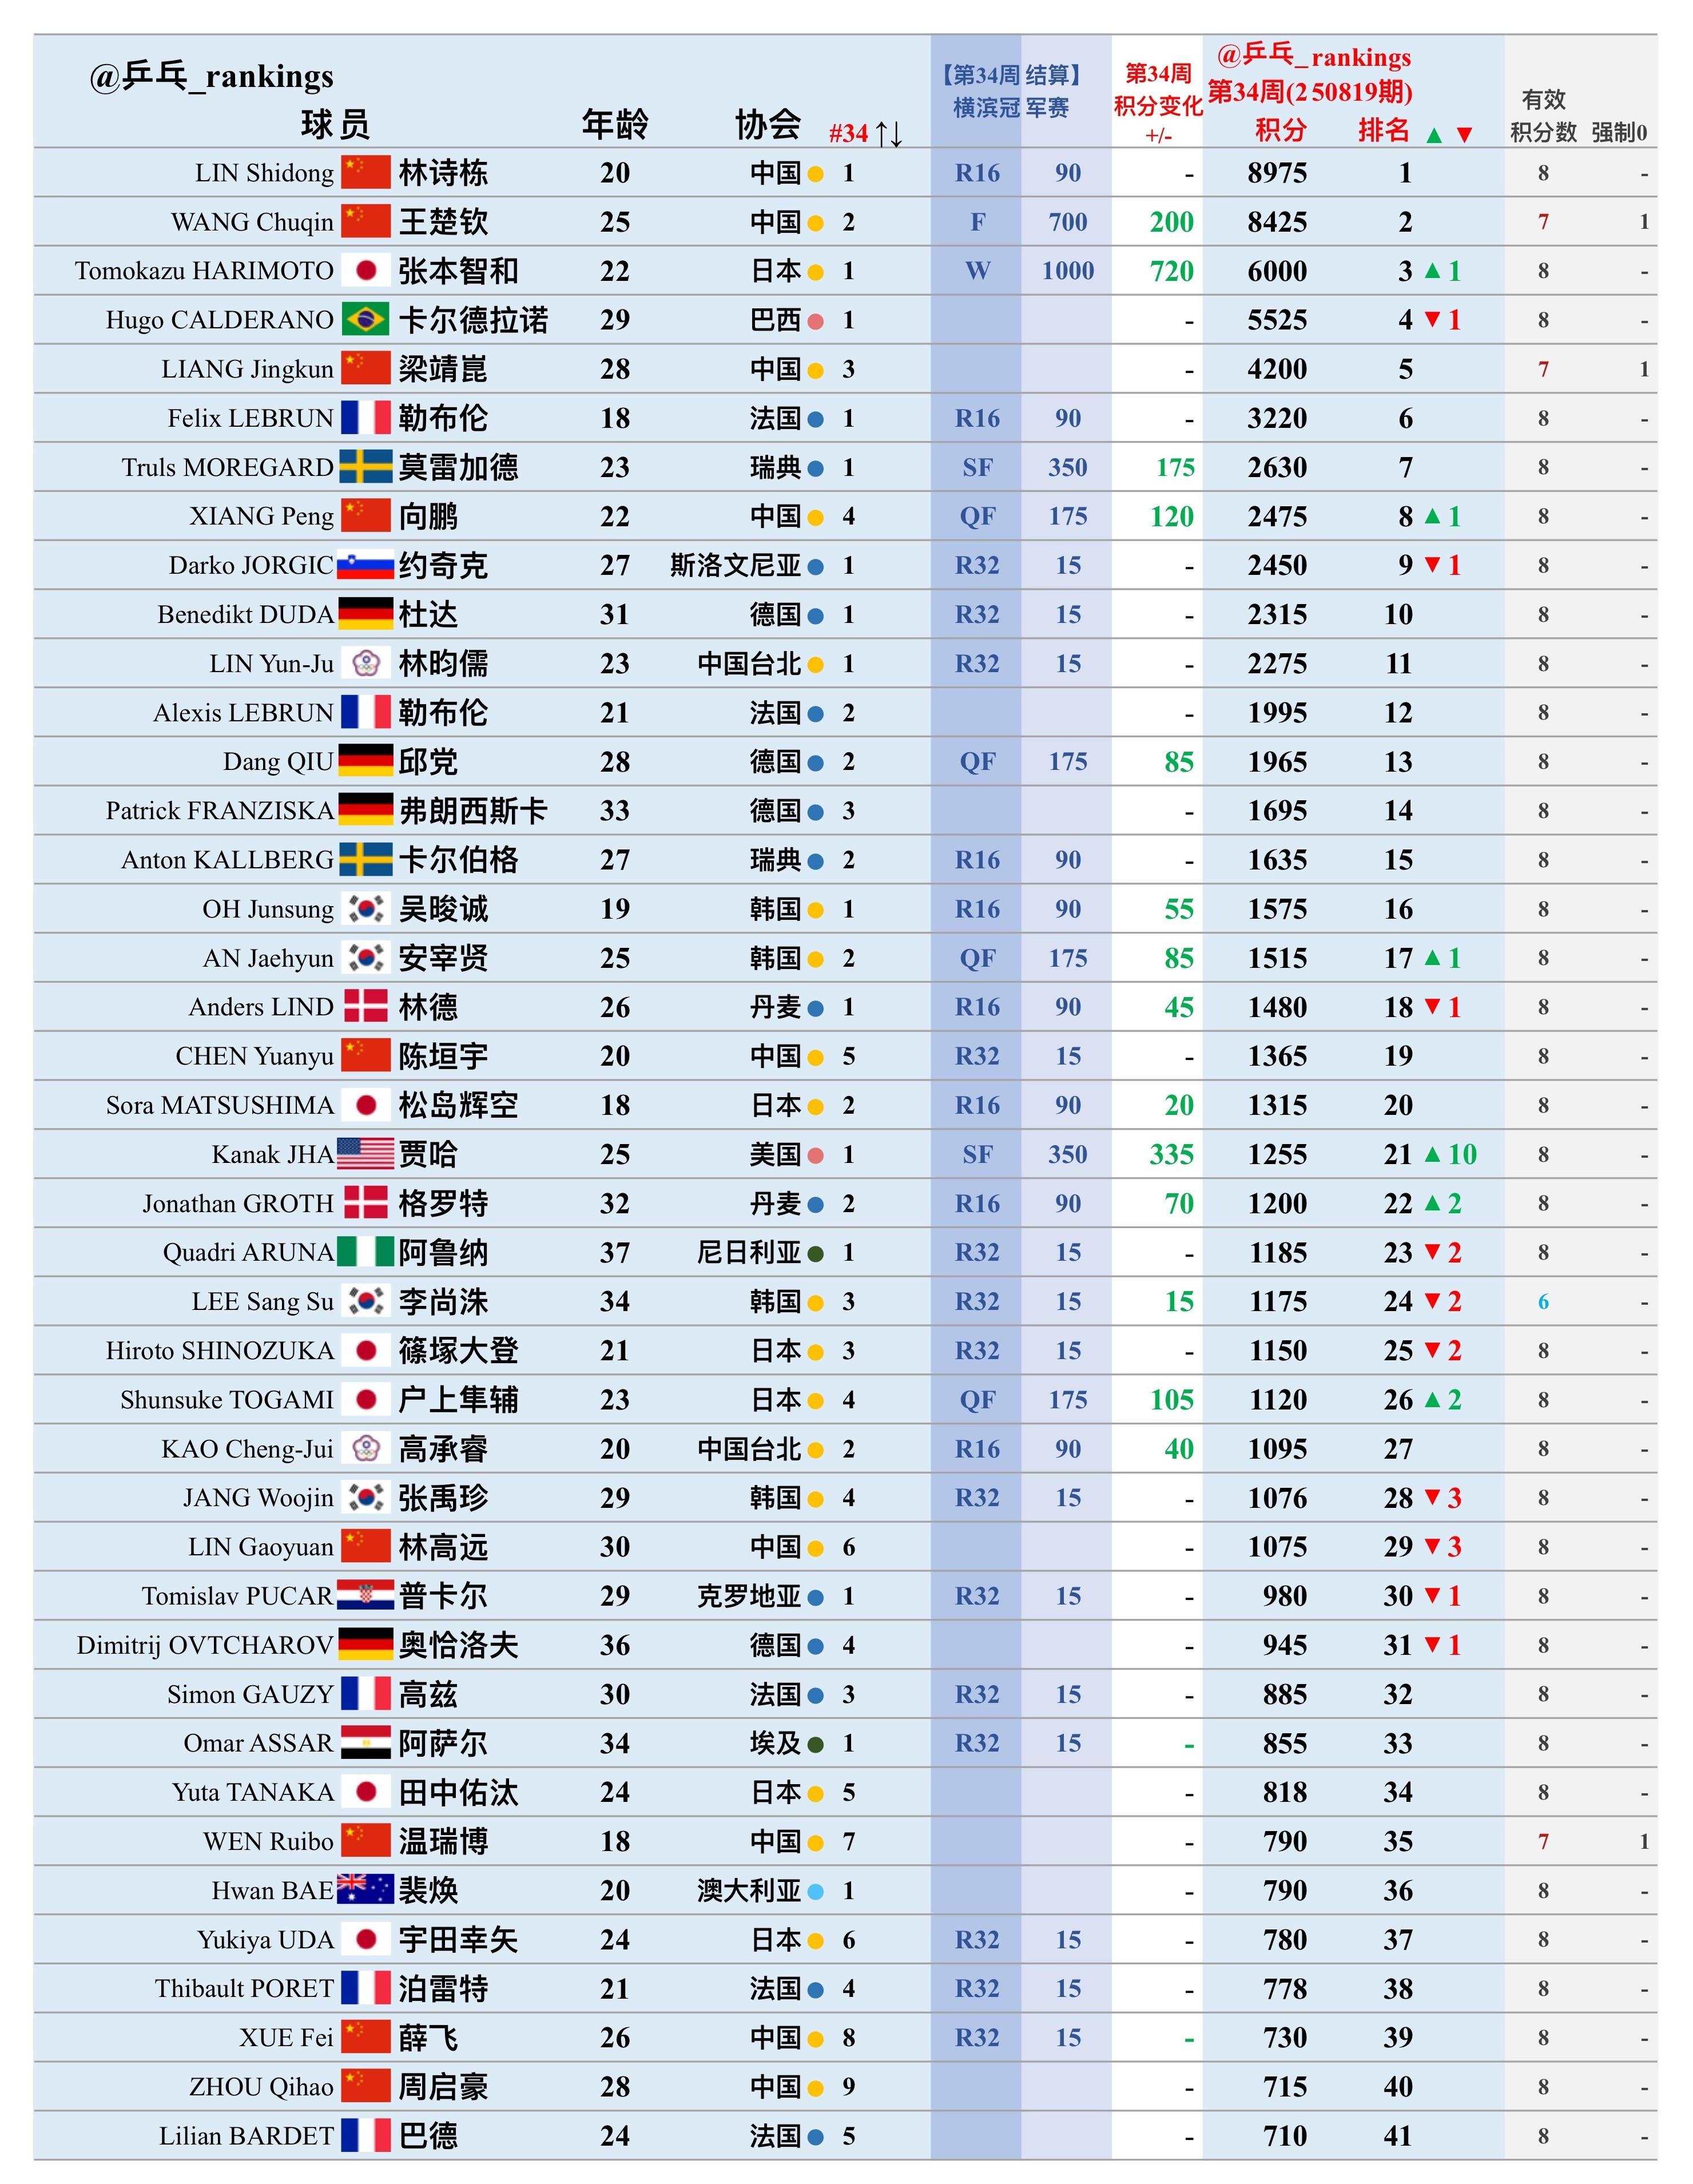The width and height of the screenshot is (1693, 2184).
Task: Click the 积分 column header
Action: (x=1280, y=130)
